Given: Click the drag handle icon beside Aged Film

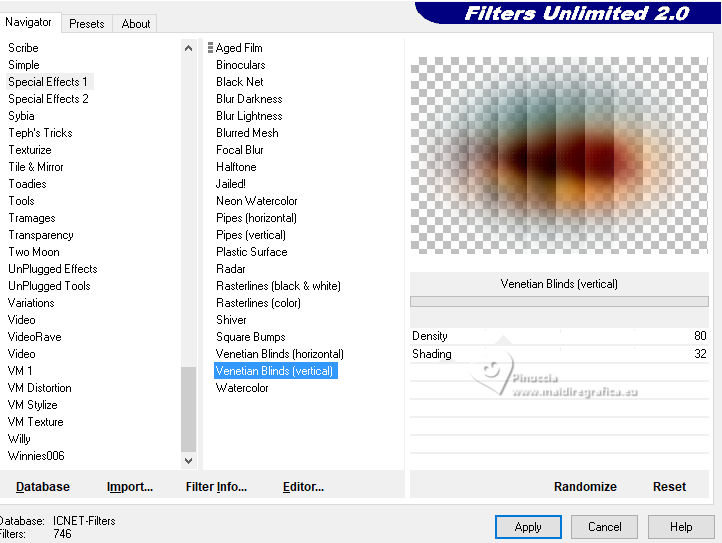Looking at the screenshot, I should point(210,47).
